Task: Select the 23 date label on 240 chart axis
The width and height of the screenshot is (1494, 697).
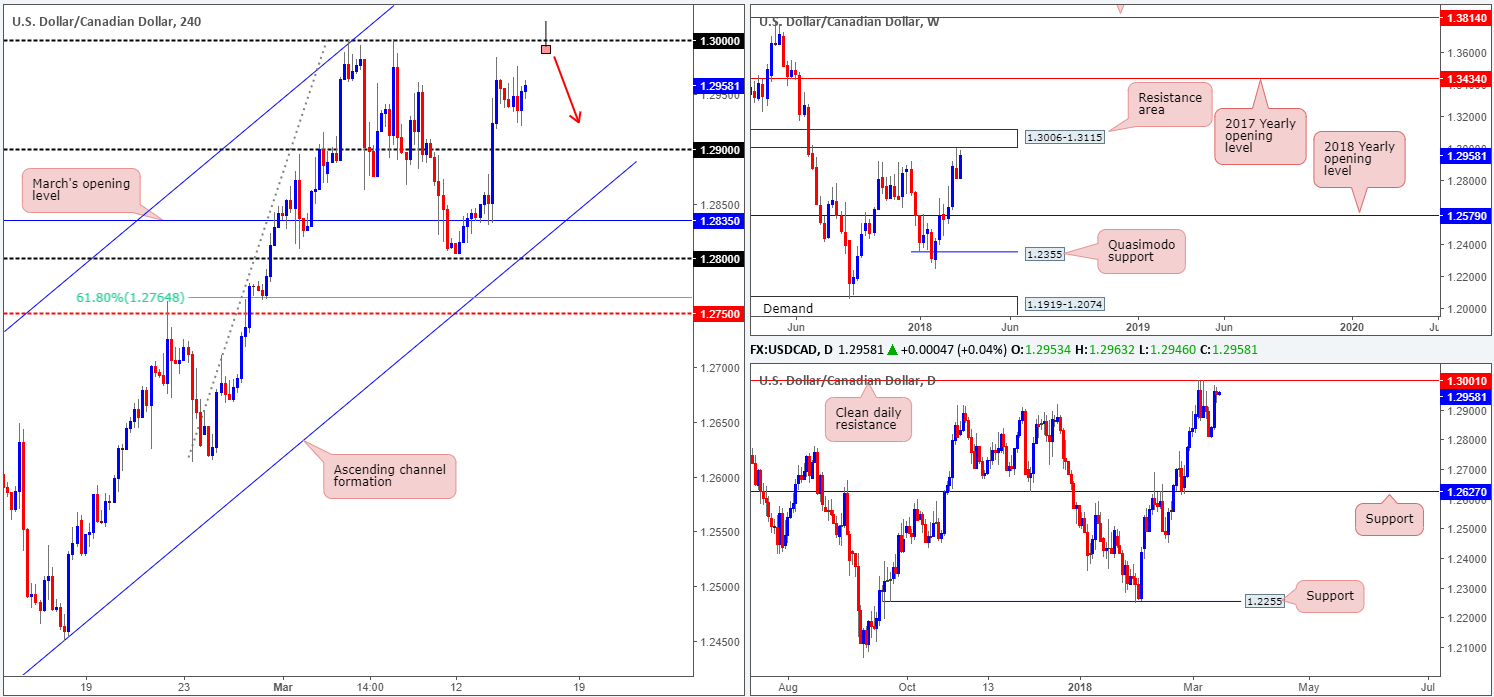Action: point(183,688)
